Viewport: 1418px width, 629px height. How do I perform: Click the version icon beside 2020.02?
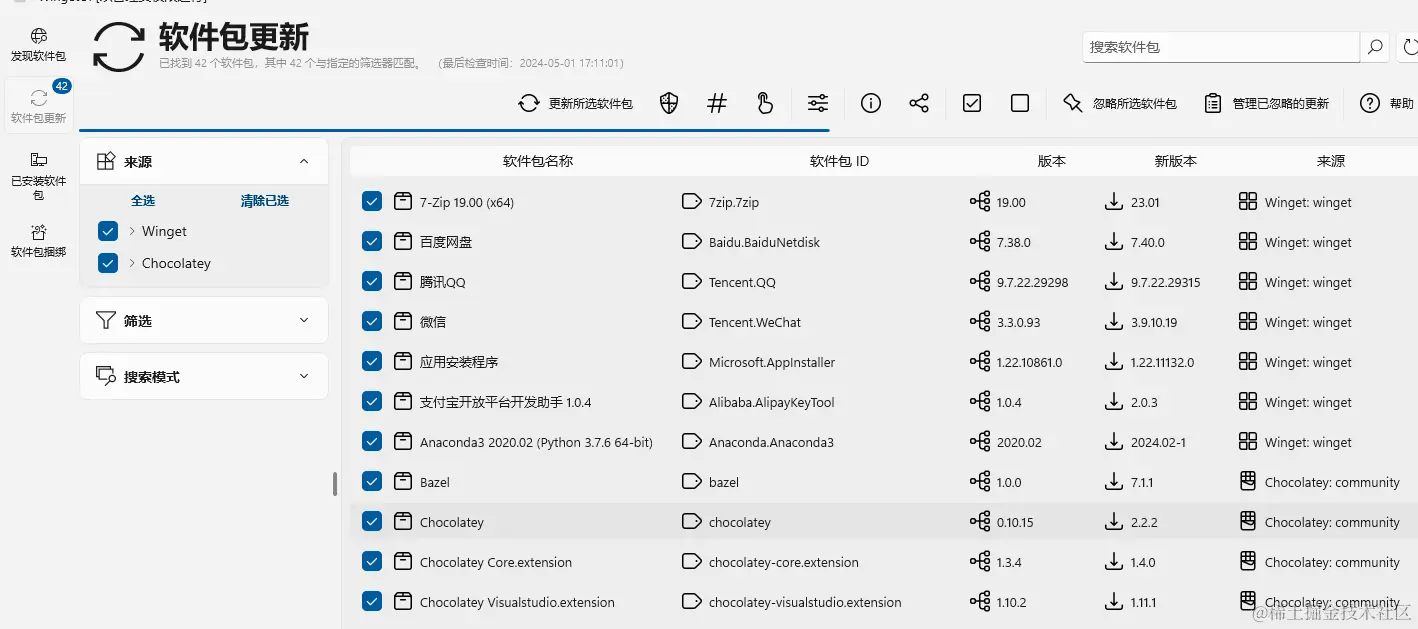tap(980, 442)
